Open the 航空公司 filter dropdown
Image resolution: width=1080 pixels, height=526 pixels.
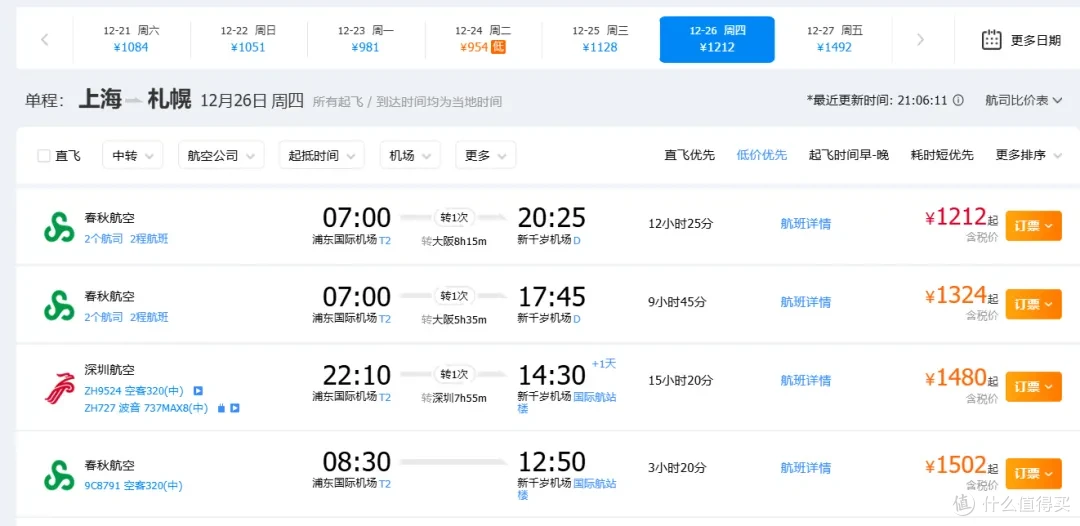coord(221,155)
